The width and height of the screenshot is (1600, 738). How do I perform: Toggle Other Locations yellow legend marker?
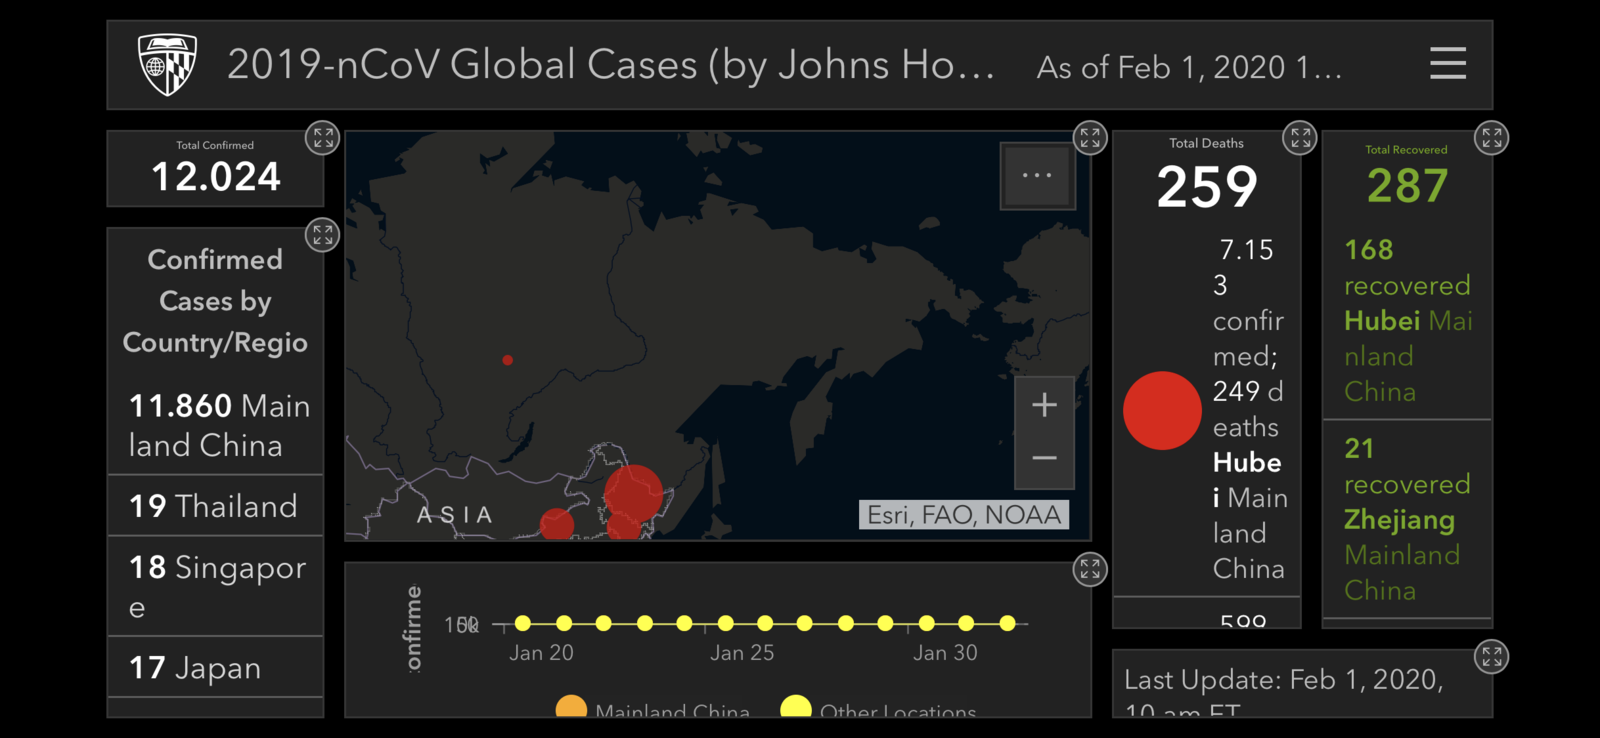[796, 708]
